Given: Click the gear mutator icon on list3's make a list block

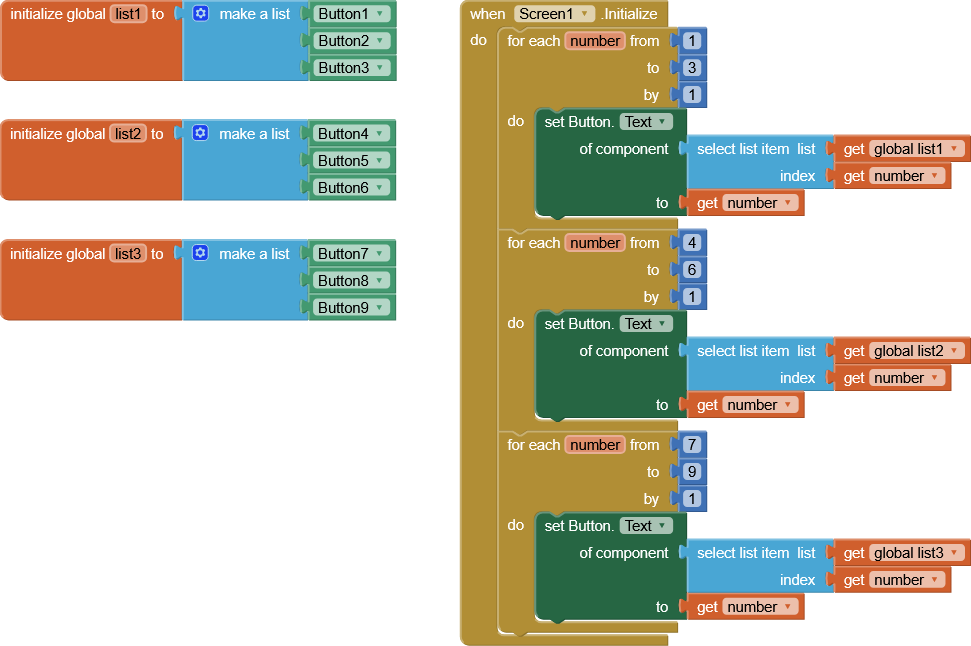Looking at the screenshot, I should coord(200,254).
